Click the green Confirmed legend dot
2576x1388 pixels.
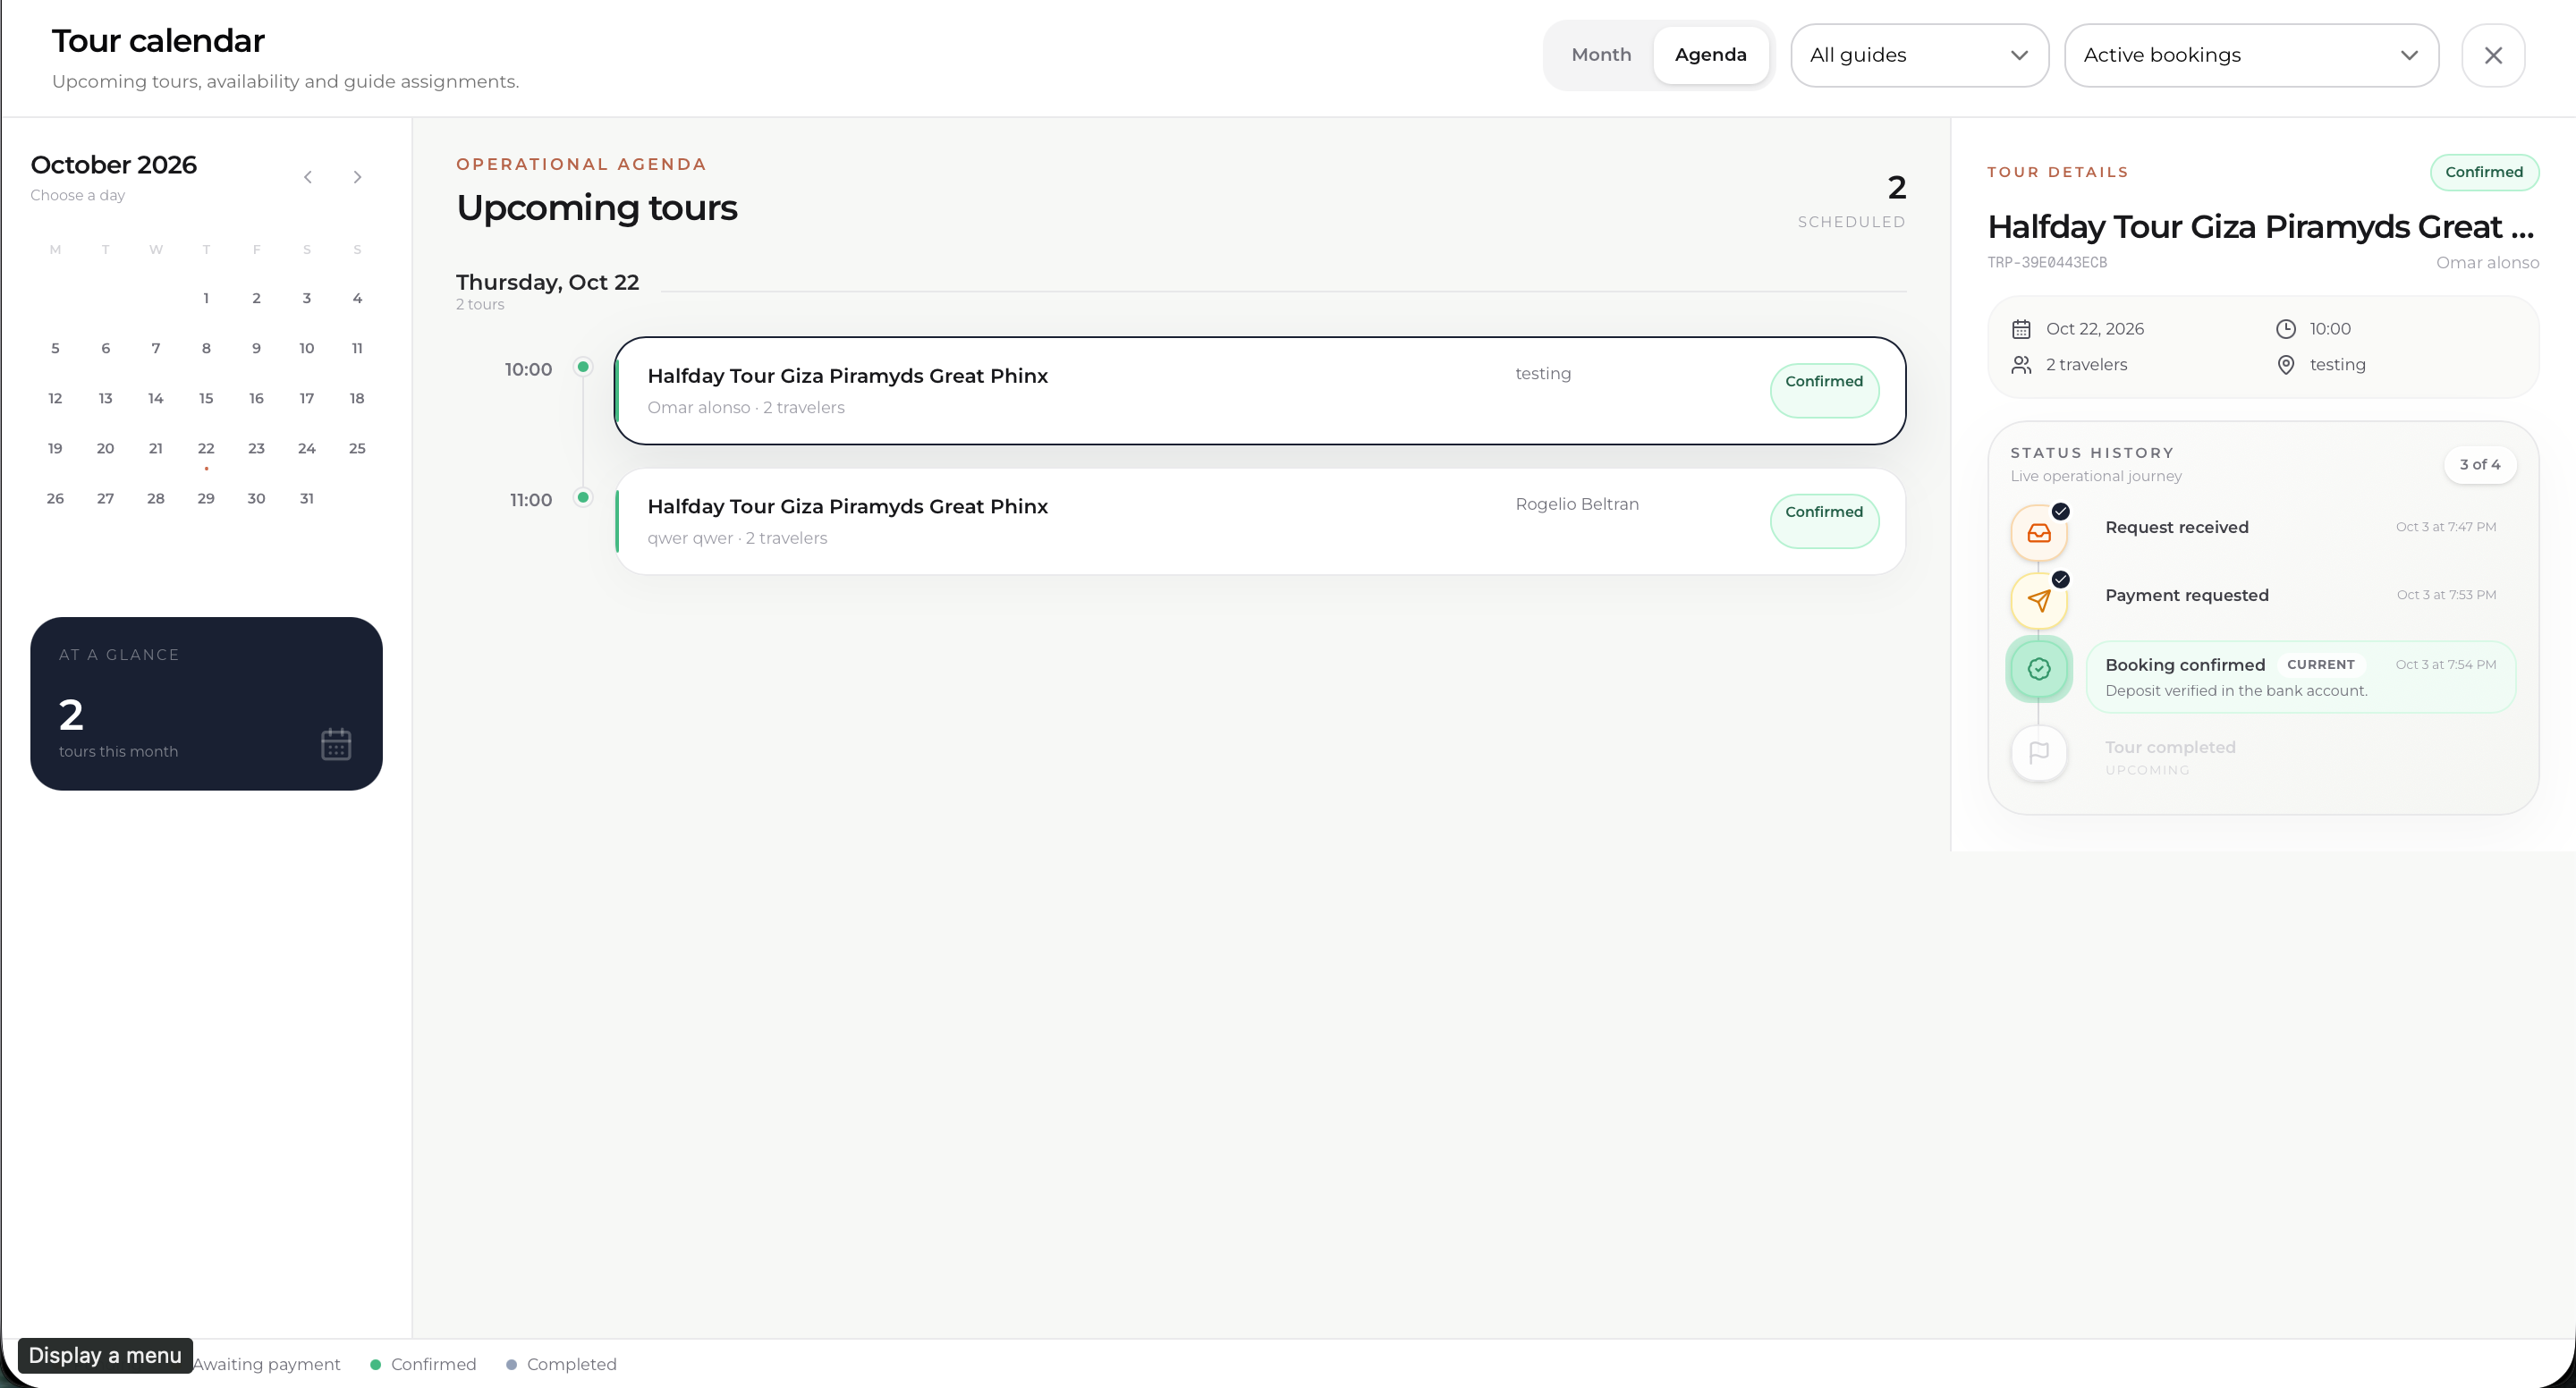[x=375, y=1364]
